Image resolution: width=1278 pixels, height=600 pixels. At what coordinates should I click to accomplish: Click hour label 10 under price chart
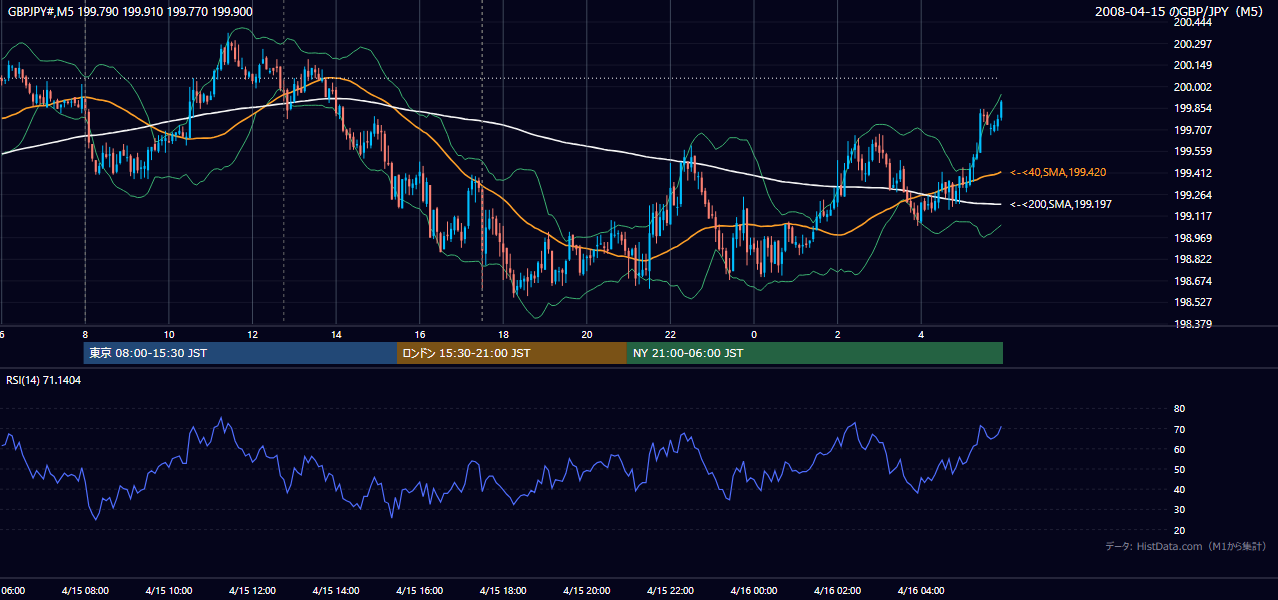(x=169, y=334)
